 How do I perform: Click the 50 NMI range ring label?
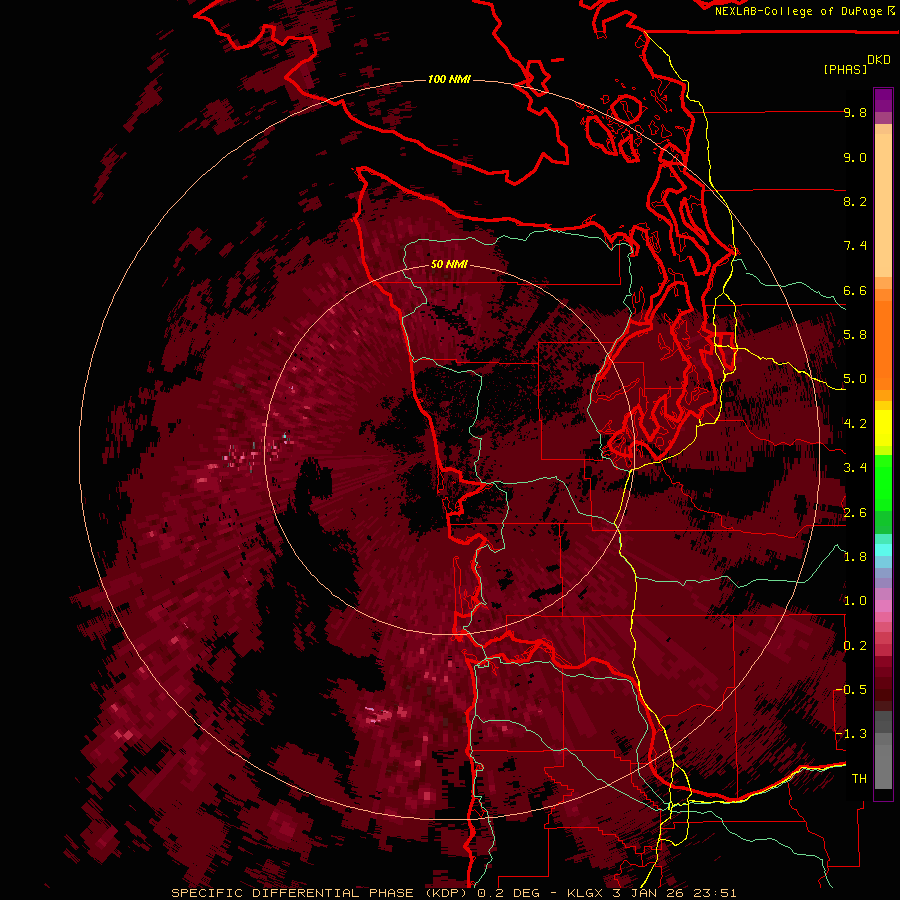[x=449, y=265]
